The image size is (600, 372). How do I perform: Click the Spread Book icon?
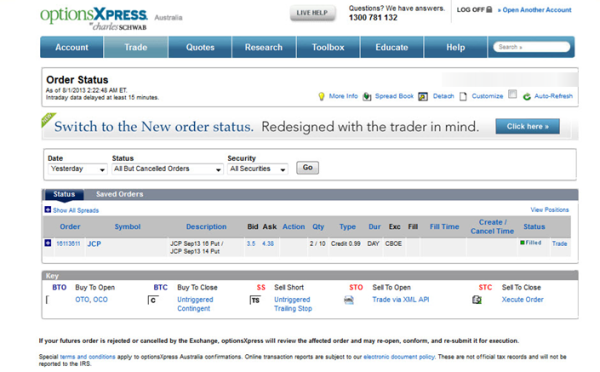(x=367, y=96)
